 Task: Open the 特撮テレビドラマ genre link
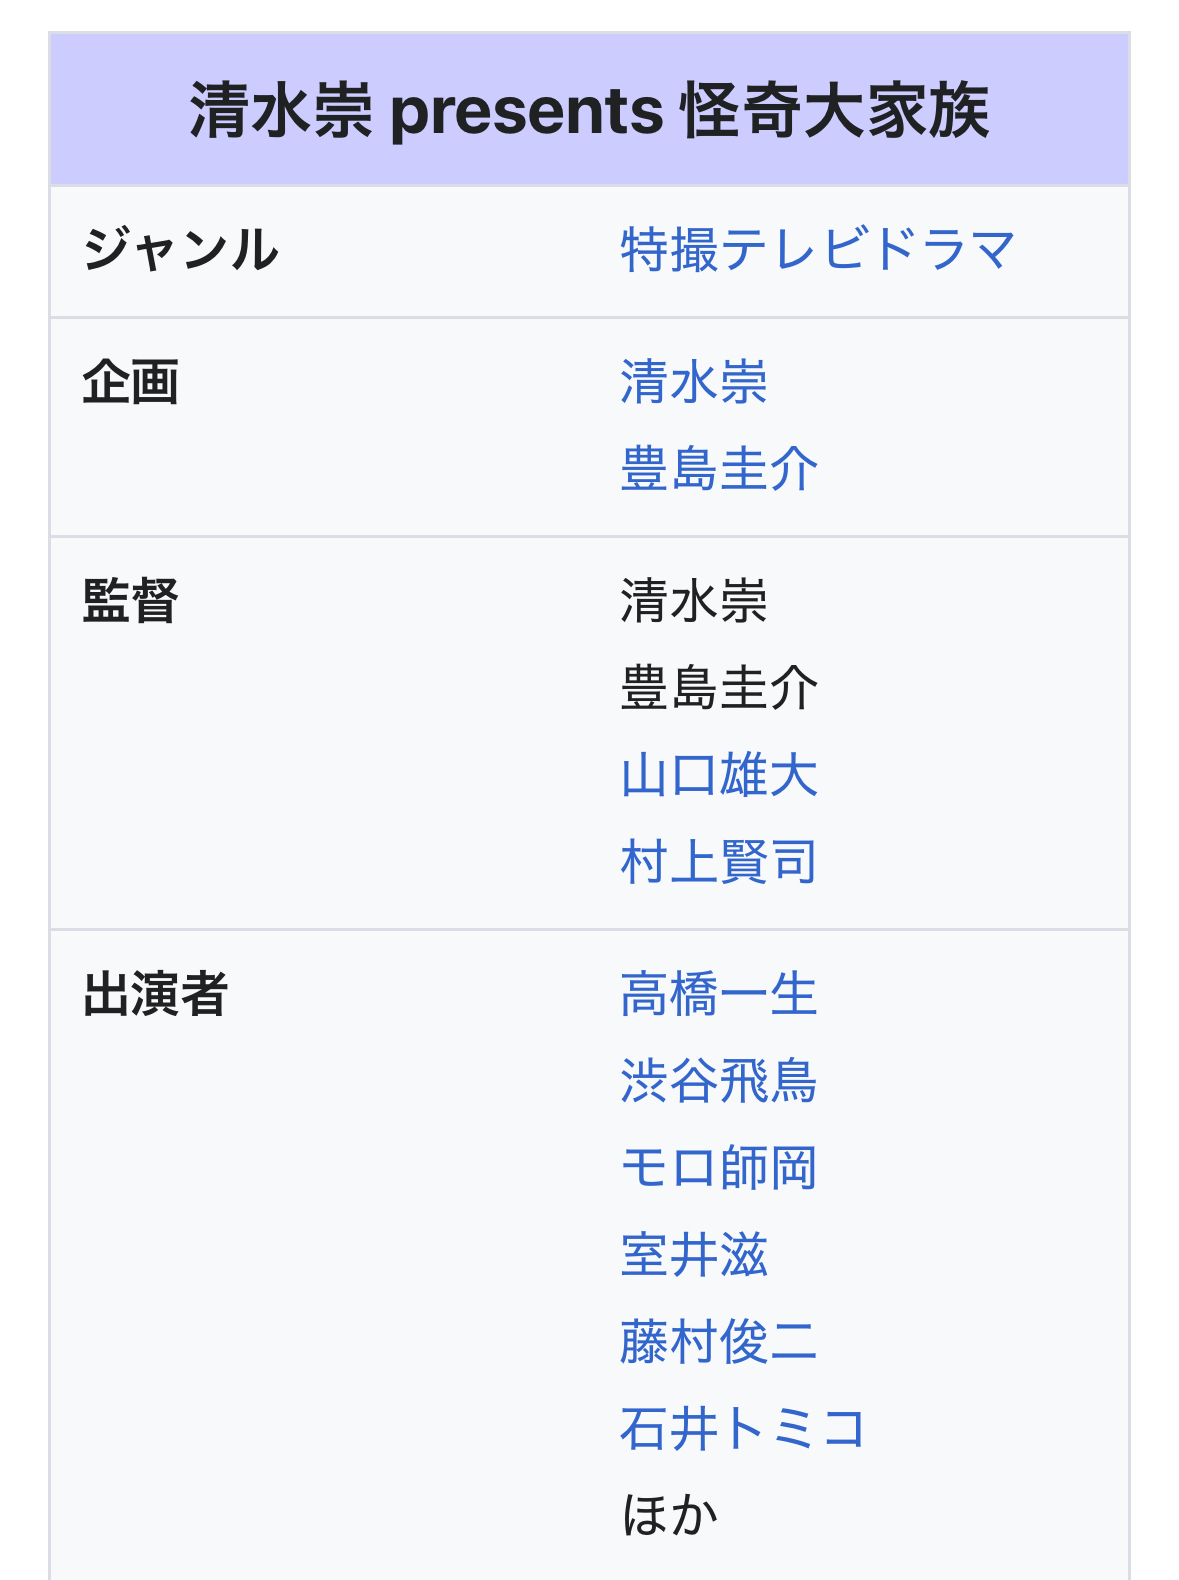point(817,250)
